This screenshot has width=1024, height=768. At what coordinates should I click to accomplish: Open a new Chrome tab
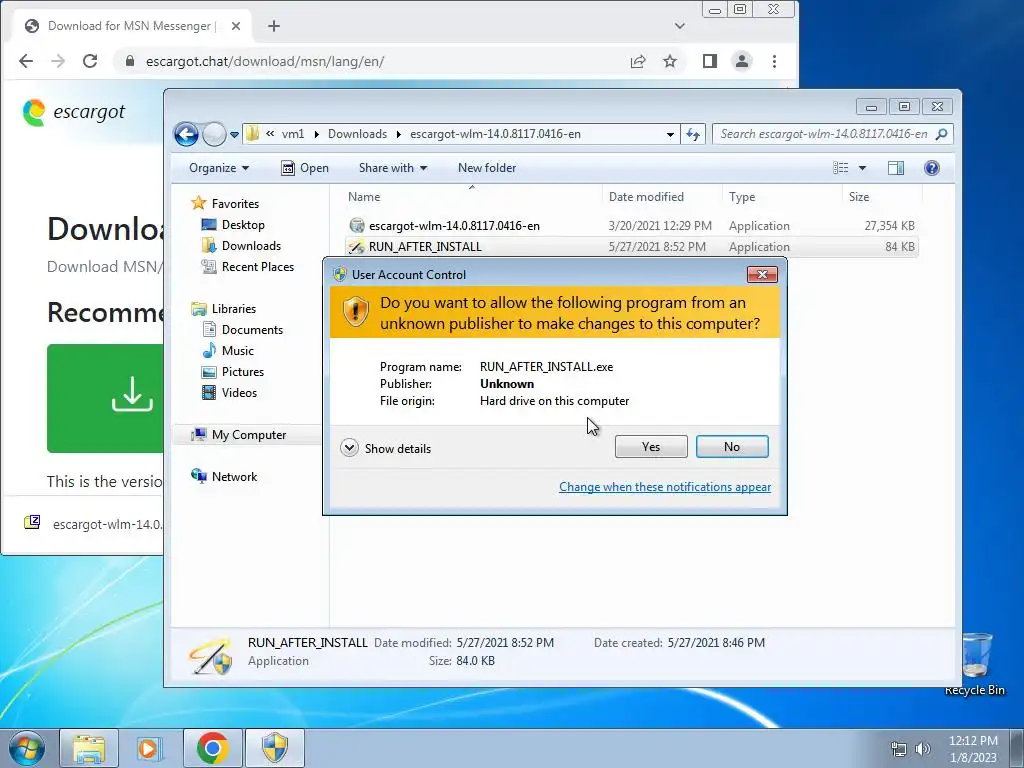click(x=274, y=26)
